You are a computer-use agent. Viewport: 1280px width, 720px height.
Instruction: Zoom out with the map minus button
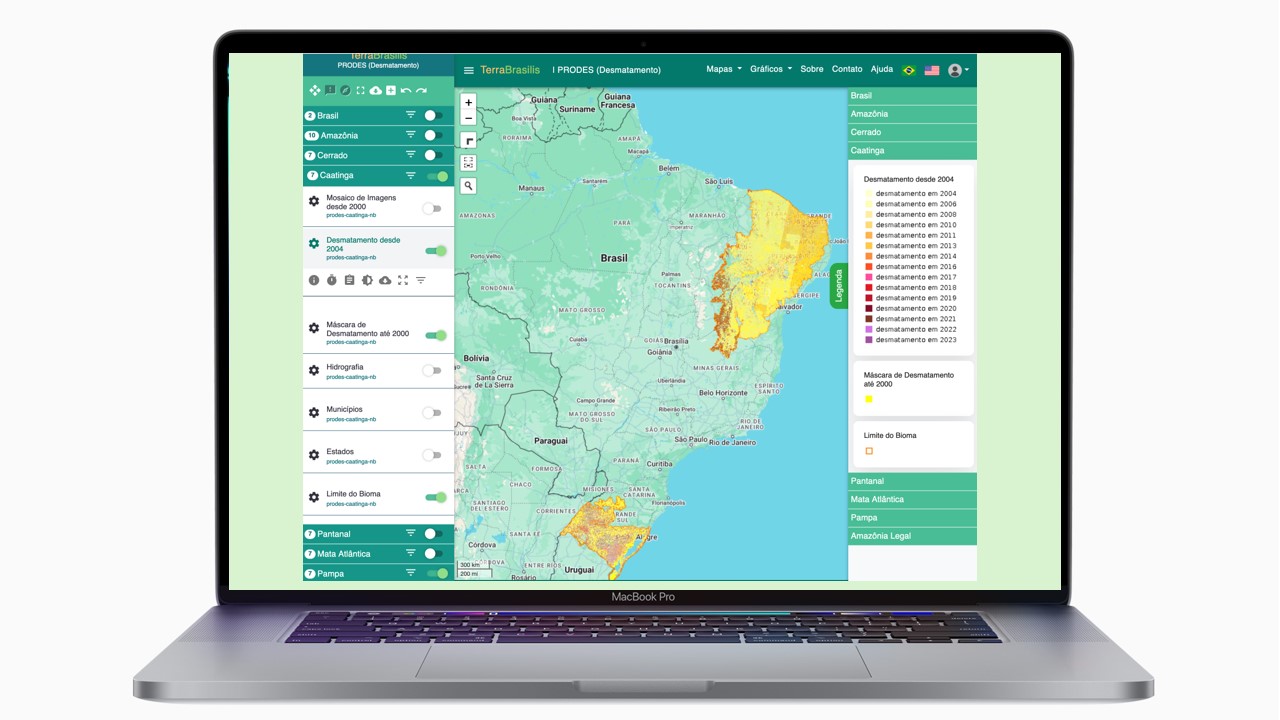pos(469,118)
